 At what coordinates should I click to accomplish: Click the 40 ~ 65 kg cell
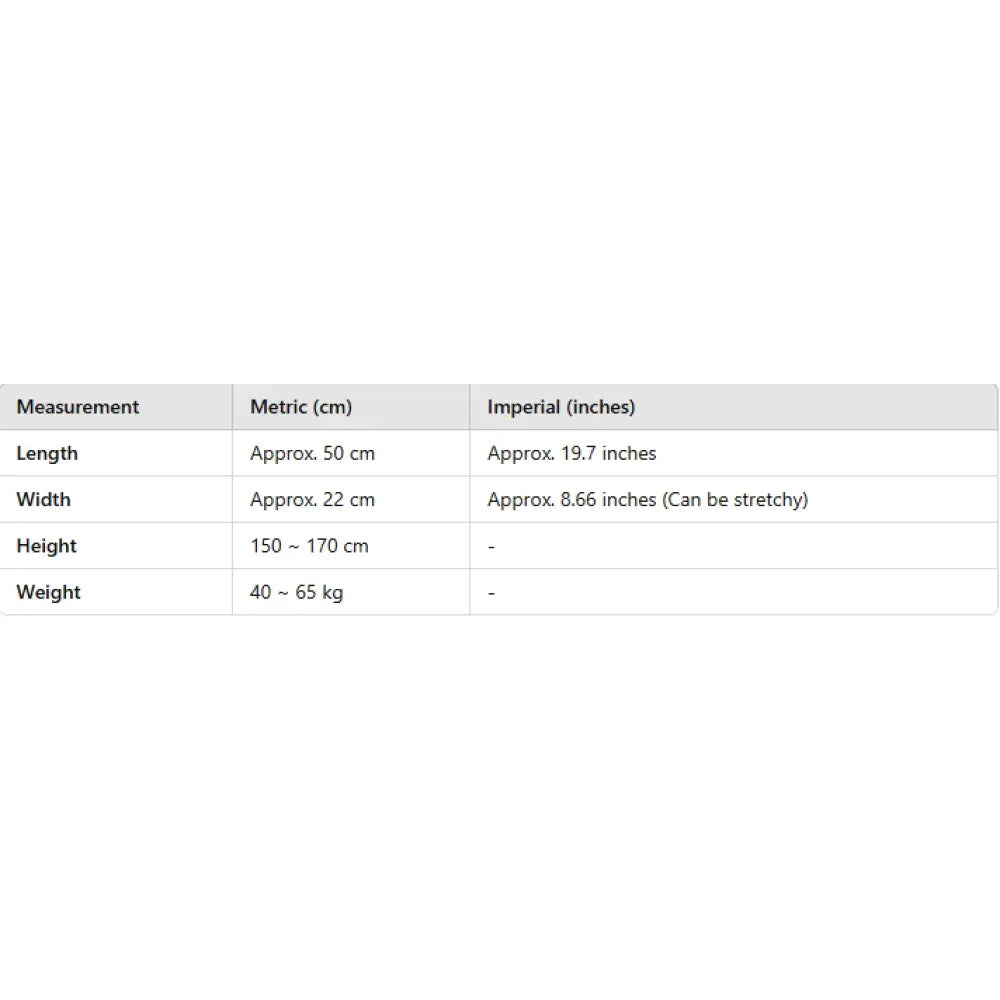pyautogui.click(x=296, y=592)
